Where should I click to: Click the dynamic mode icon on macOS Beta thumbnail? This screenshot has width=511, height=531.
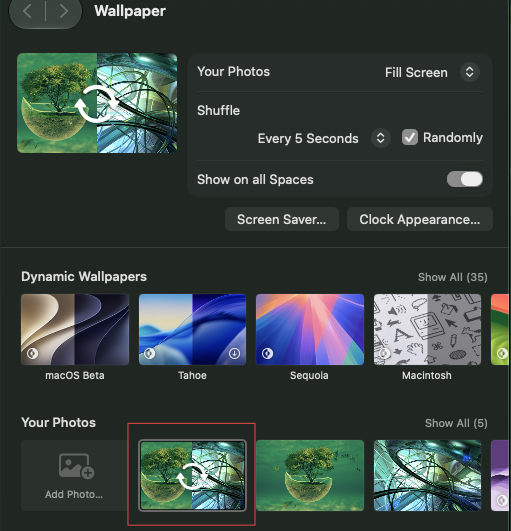33,353
